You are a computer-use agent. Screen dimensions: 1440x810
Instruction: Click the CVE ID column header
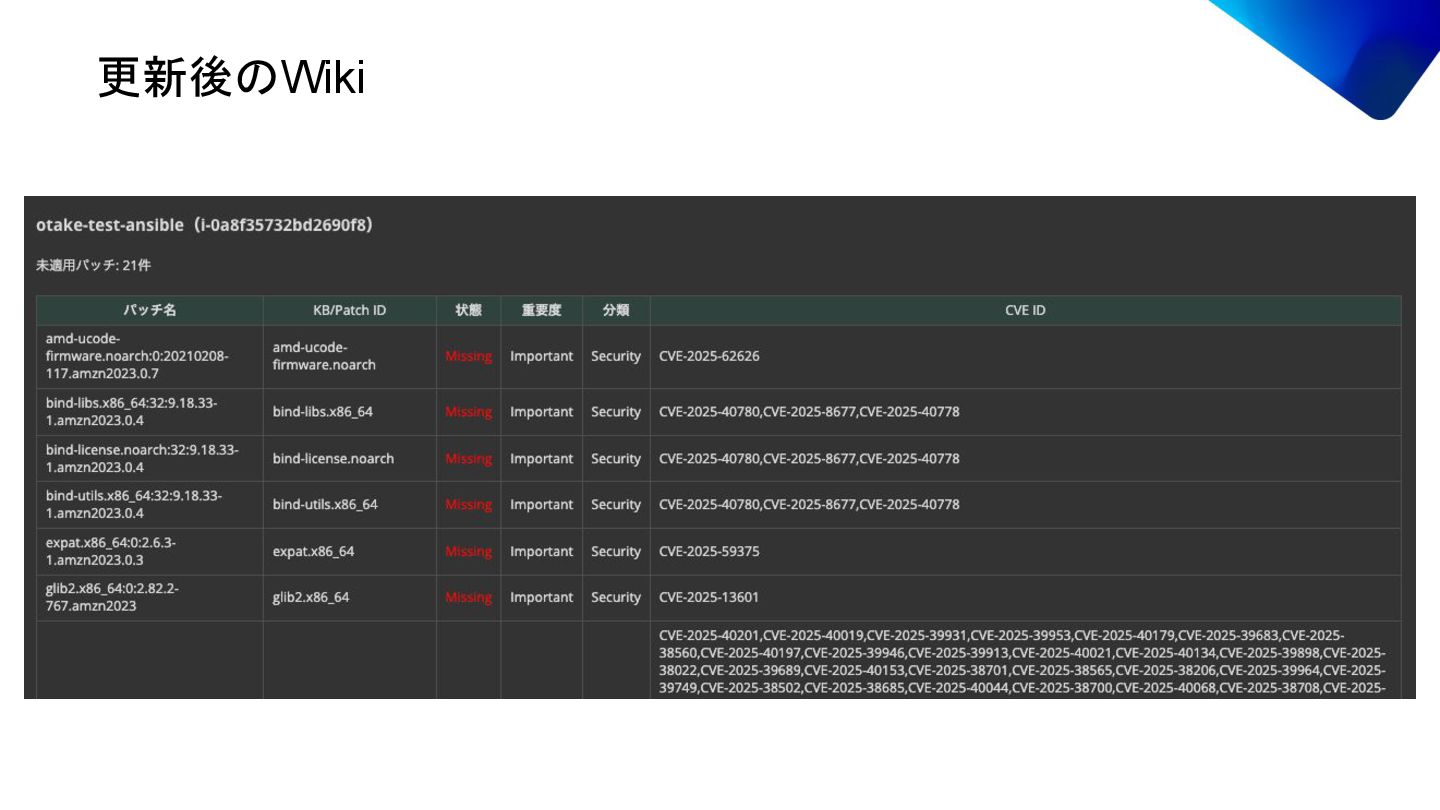pyautogui.click(x=1025, y=310)
